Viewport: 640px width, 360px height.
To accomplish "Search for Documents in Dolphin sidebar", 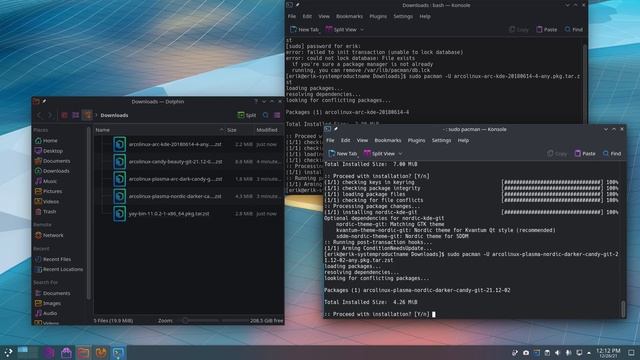I will point(53,293).
